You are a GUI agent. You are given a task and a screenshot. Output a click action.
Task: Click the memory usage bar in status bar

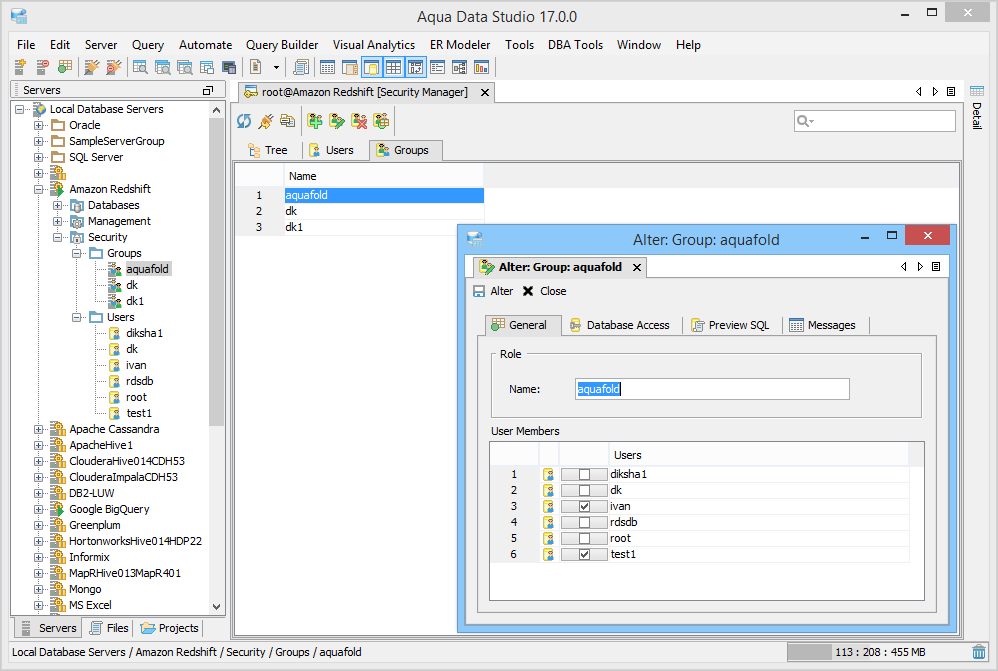click(878, 652)
